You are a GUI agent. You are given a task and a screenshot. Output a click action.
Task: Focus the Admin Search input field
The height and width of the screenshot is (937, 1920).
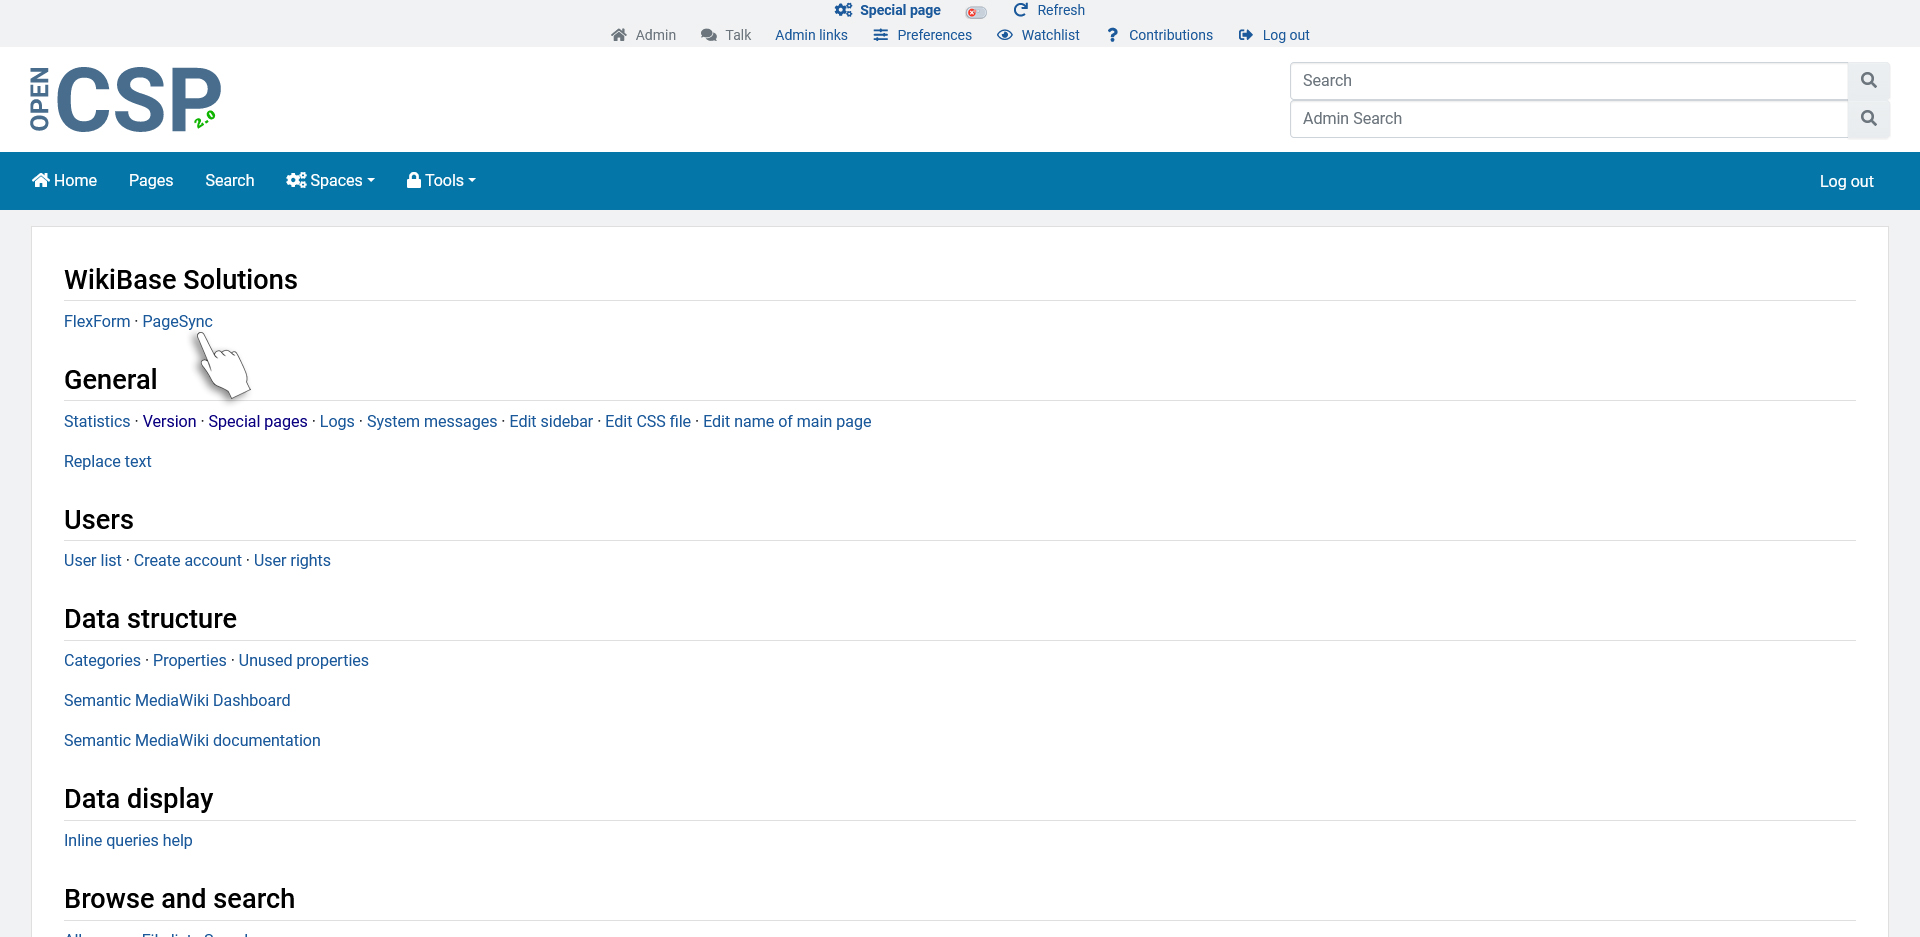point(1568,118)
